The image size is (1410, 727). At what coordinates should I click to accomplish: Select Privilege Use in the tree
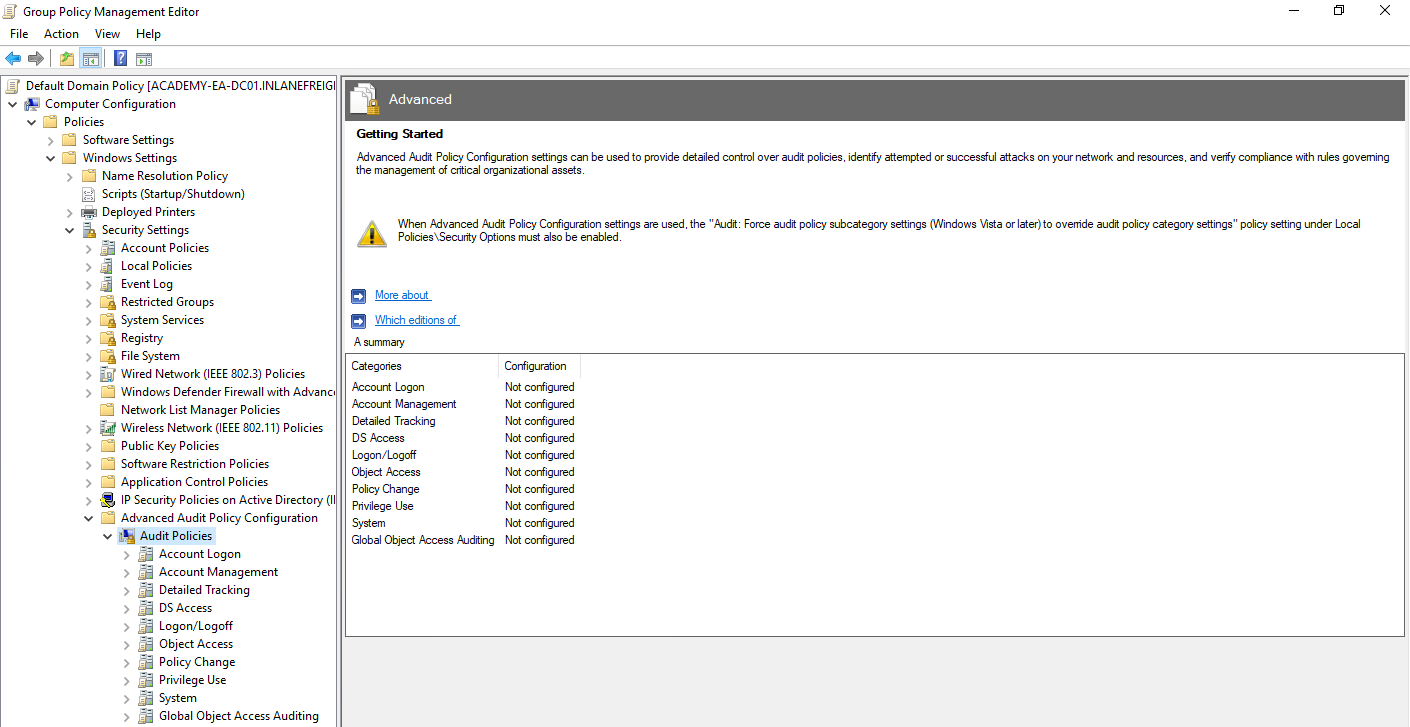pos(192,680)
